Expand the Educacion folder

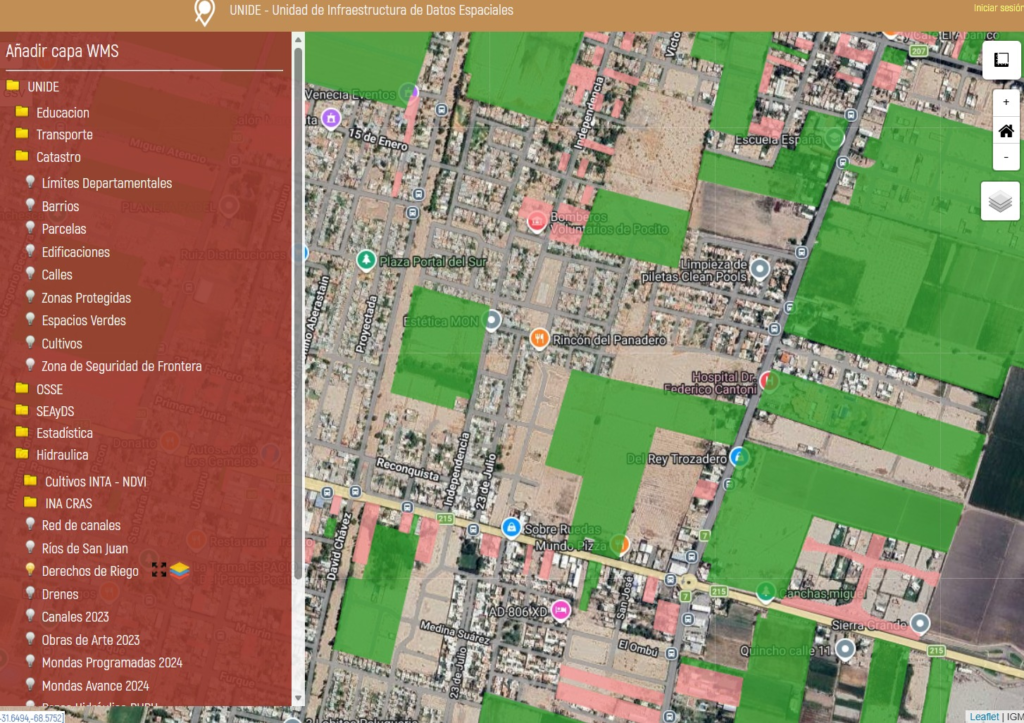click(x=22, y=112)
